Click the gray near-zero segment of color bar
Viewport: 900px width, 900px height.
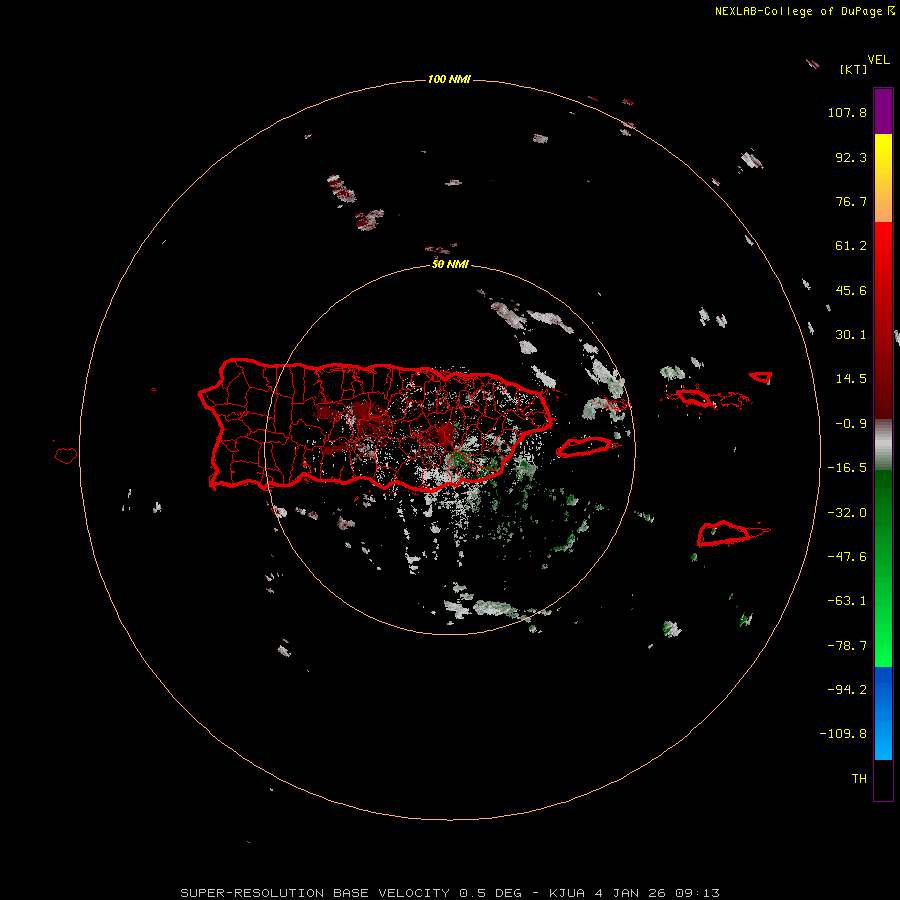click(883, 445)
